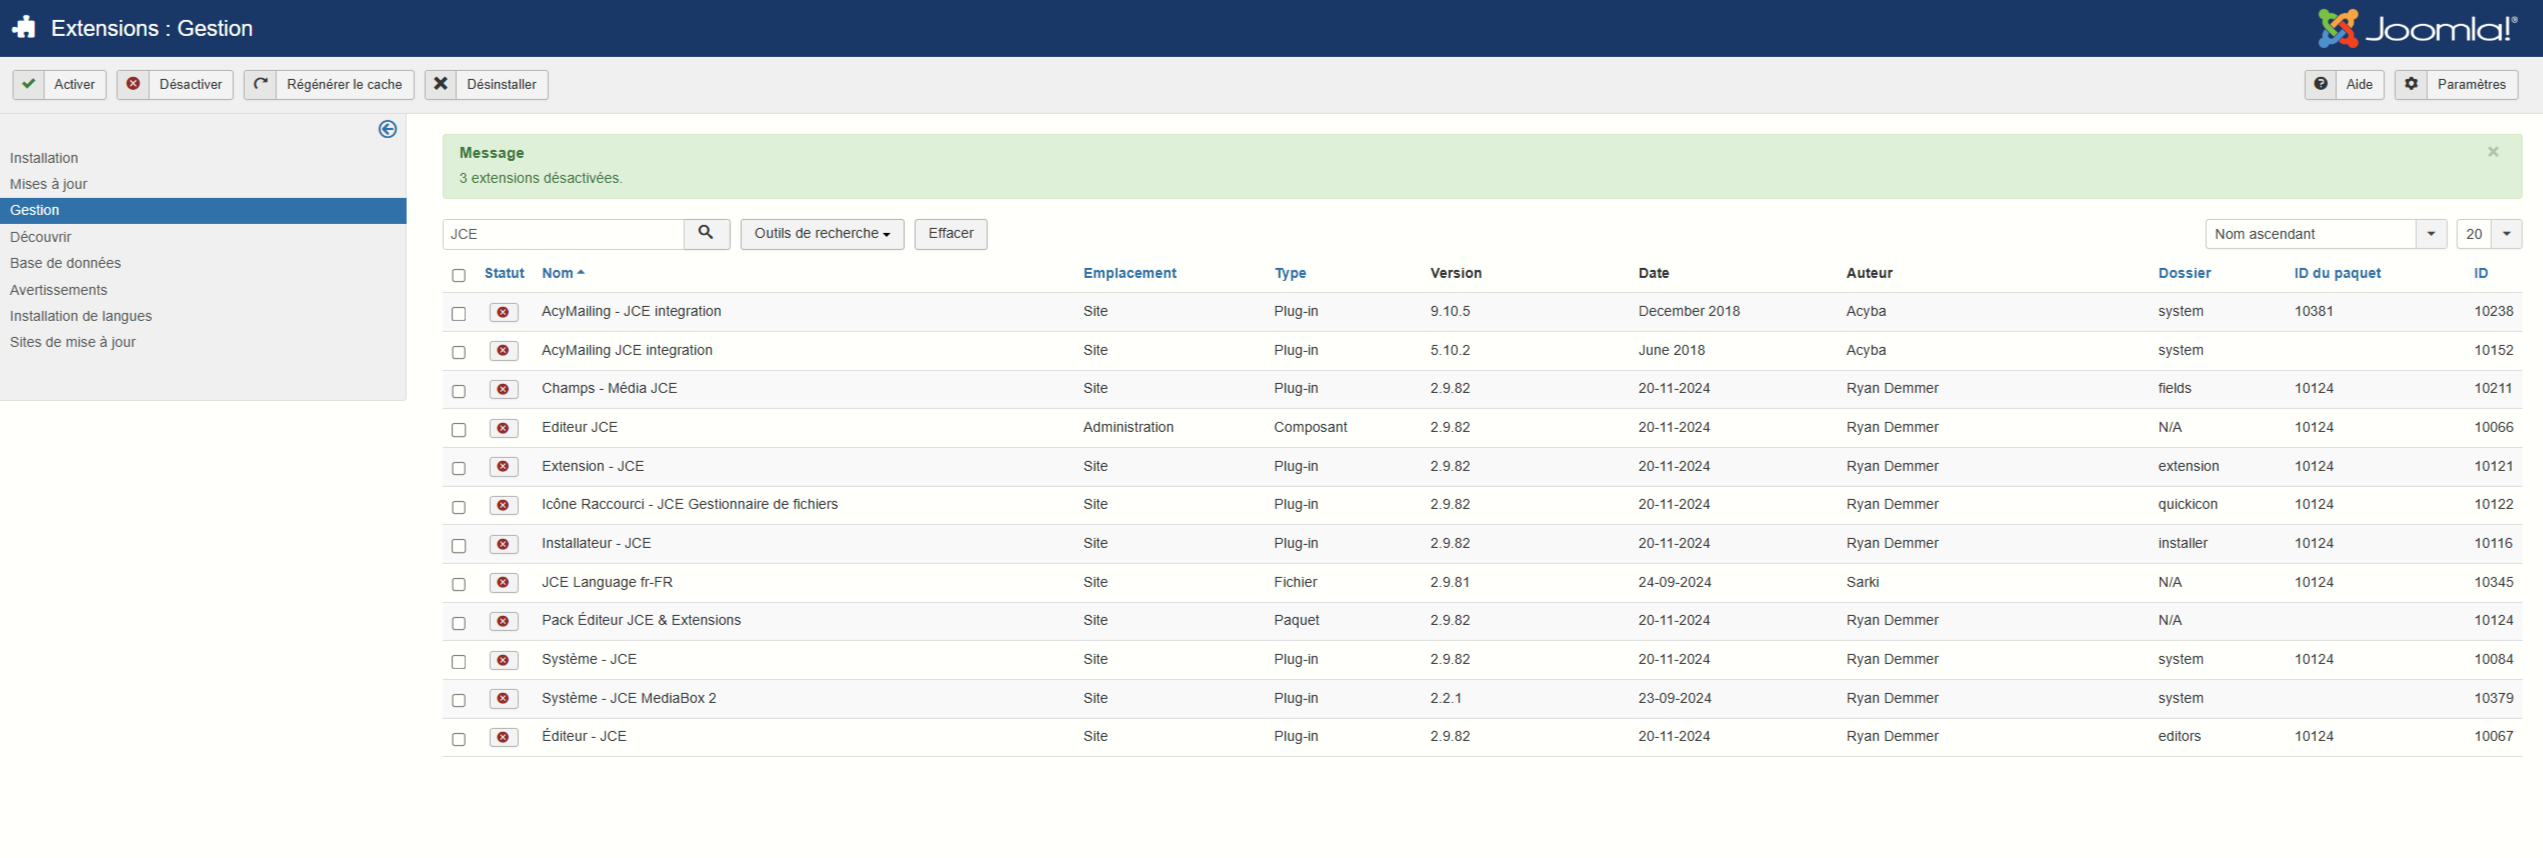The image size is (2543, 858).
Task: Select Gestion in the sidebar
Action: coord(203,210)
